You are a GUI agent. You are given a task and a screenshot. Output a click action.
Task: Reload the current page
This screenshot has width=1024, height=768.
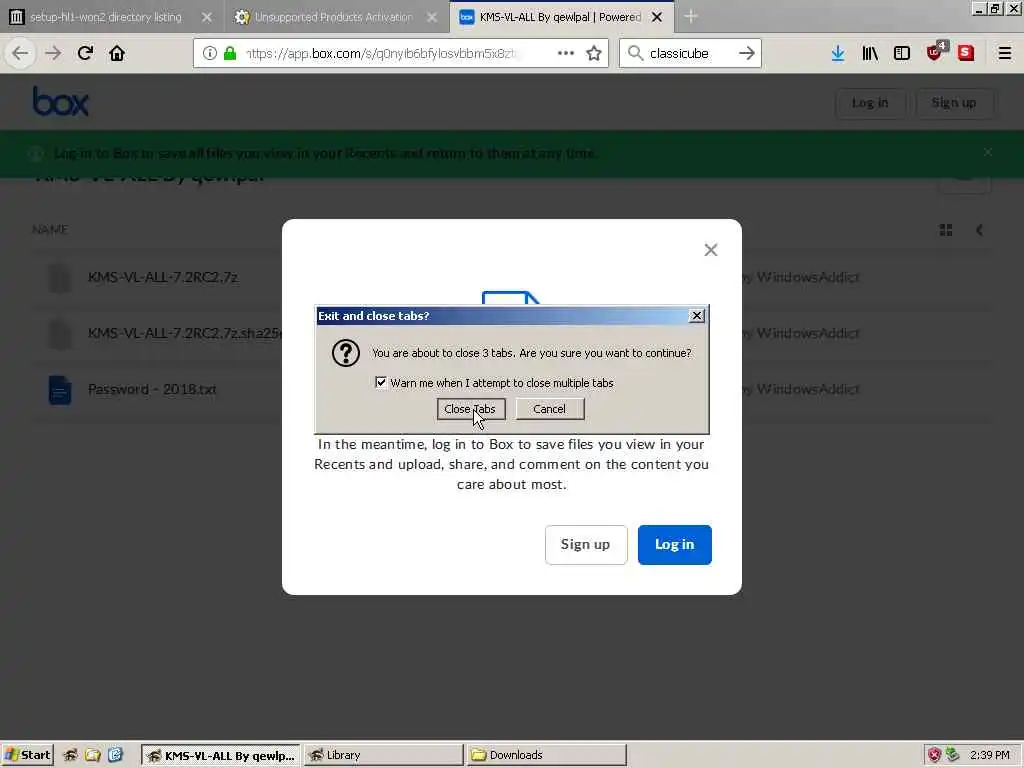(x=85, y=53)
